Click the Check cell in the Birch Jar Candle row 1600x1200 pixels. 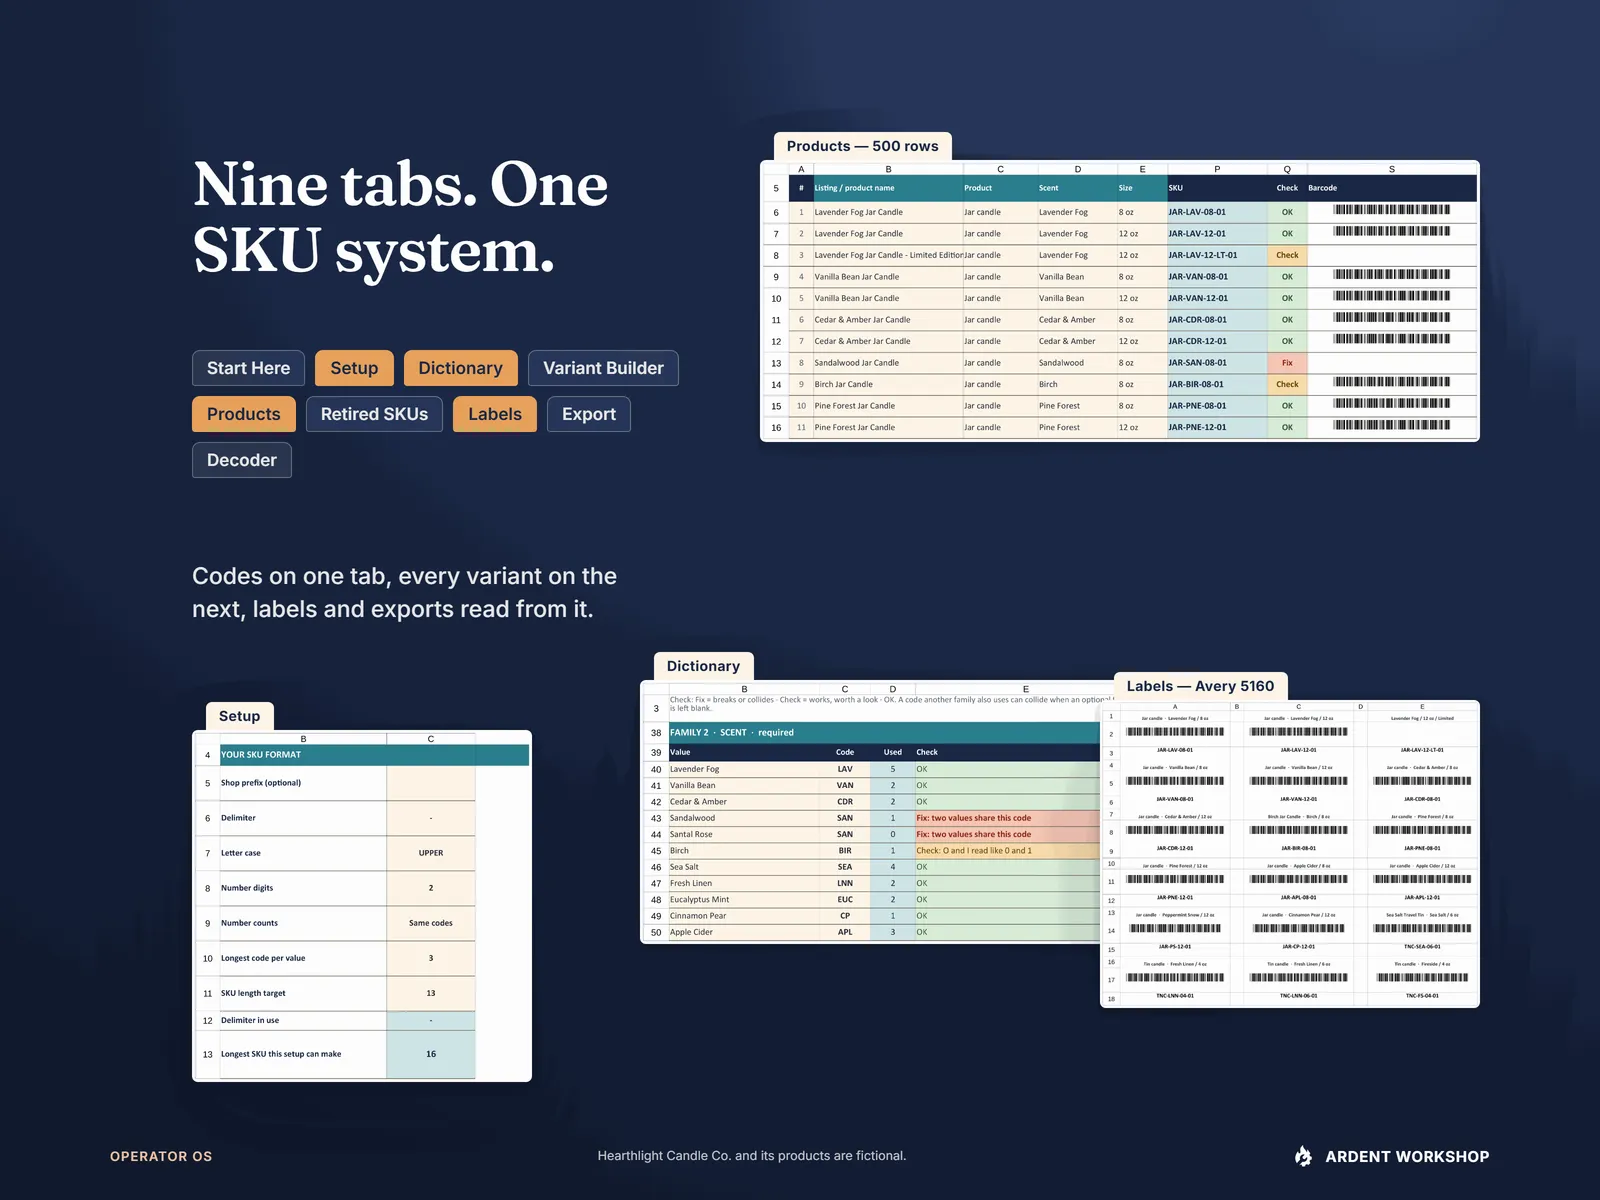tap(1287, 384)
